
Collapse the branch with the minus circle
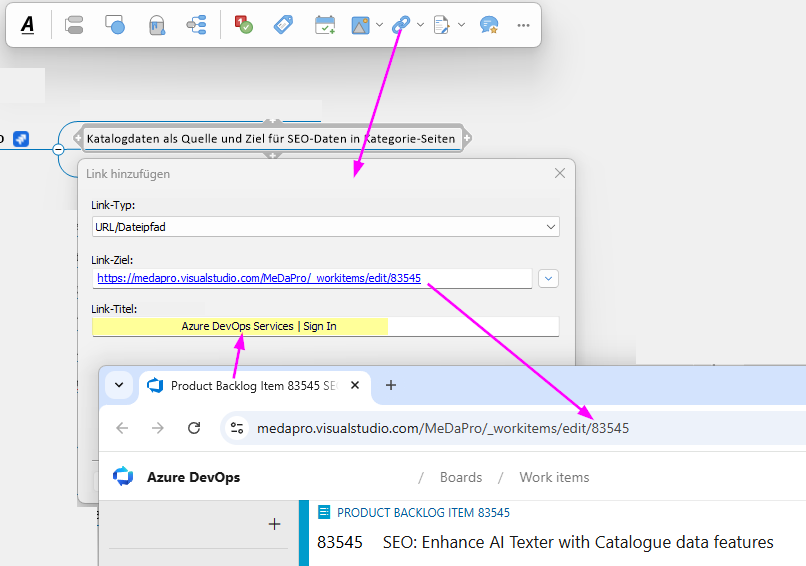(x=58, y=150)
